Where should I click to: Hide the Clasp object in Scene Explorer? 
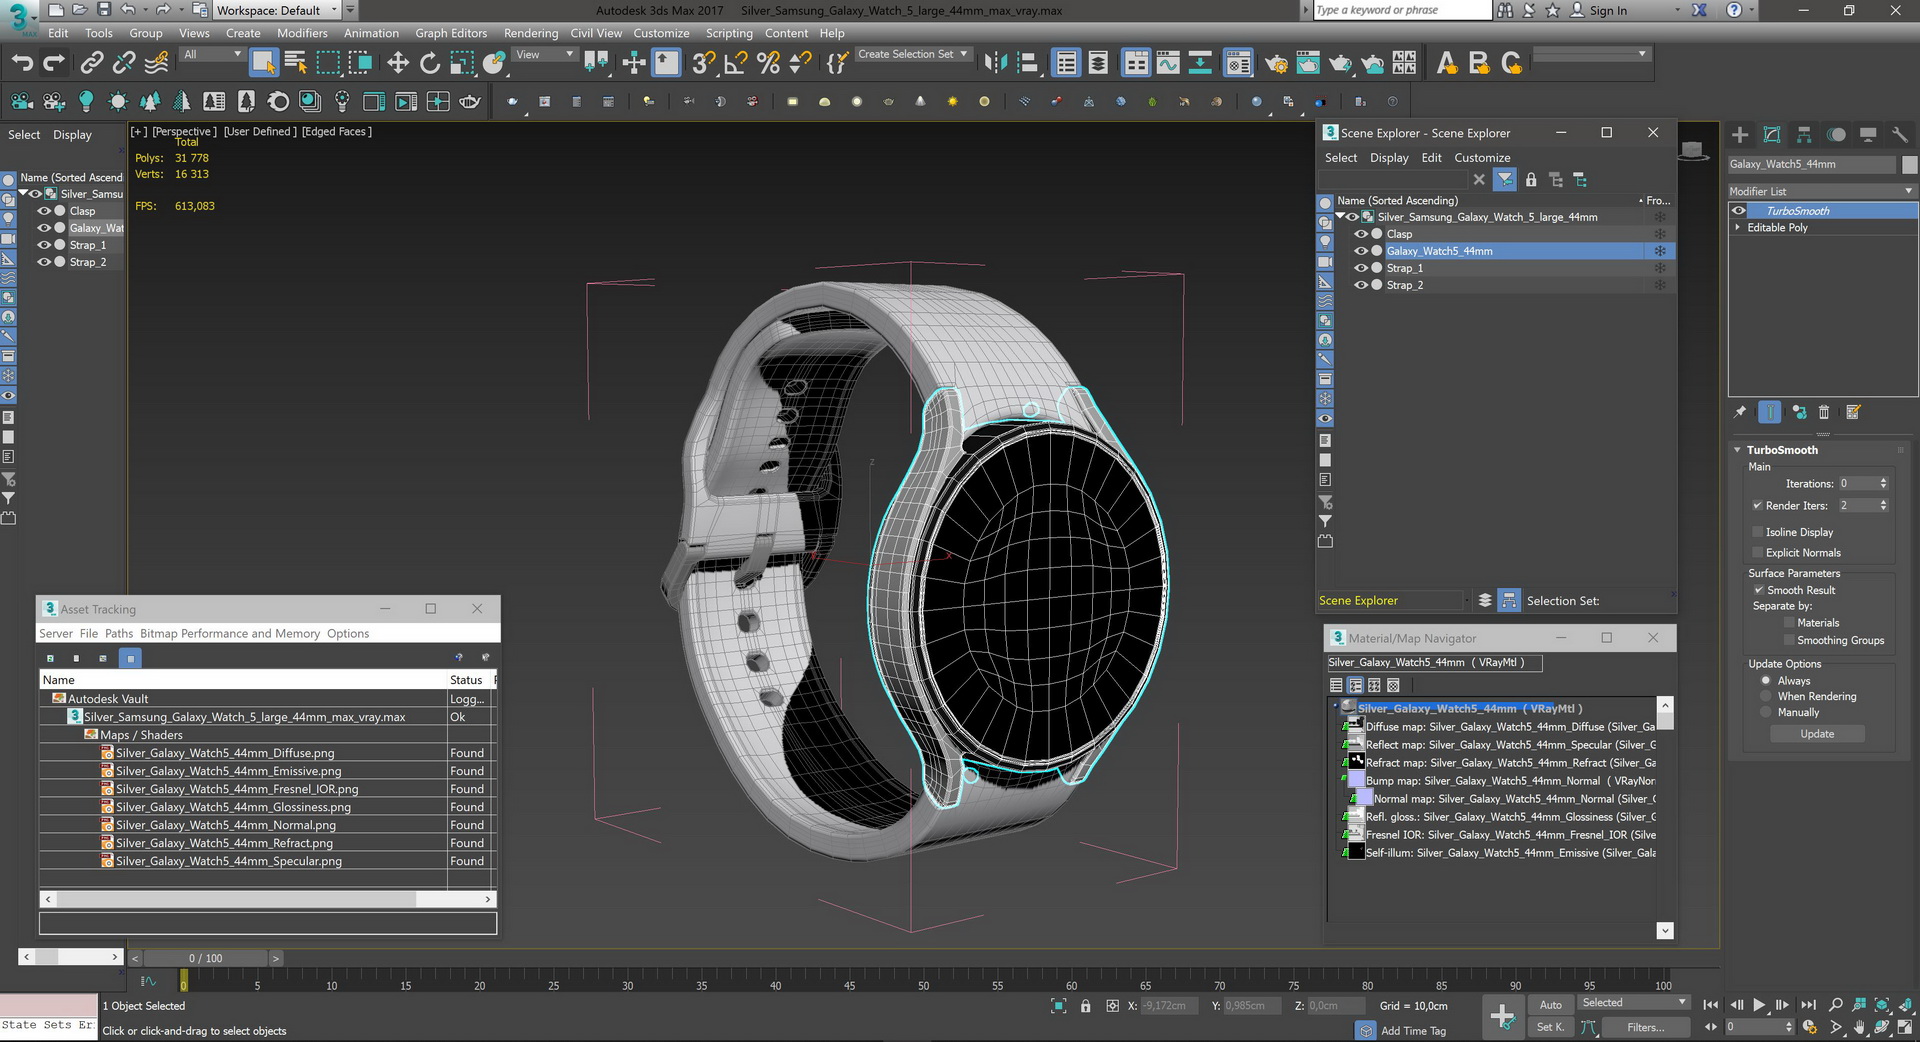pos(1361,234)
